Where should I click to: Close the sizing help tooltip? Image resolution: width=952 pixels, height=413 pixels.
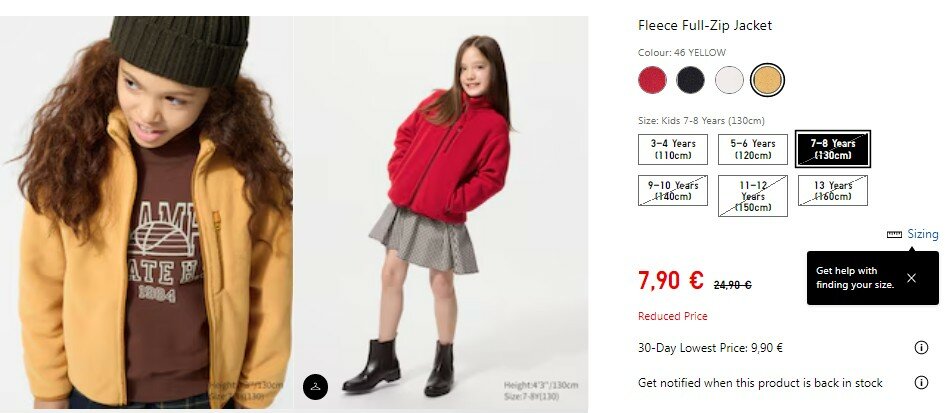pyautogui.click(x=911, y=278)
